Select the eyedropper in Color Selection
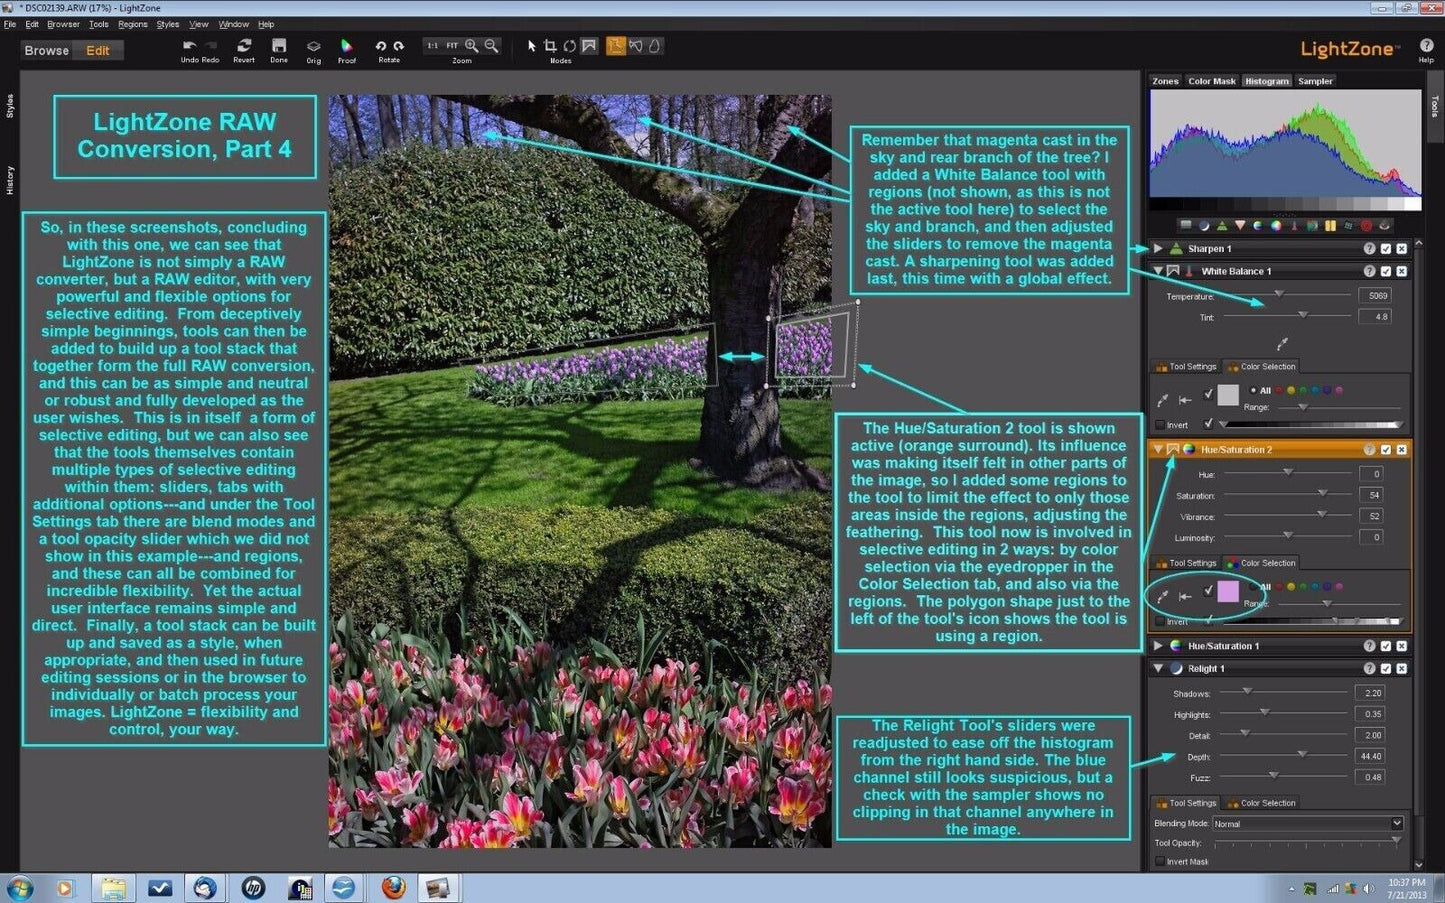The height and width of the screenshot is (903, 1445). click(1162, 594)
